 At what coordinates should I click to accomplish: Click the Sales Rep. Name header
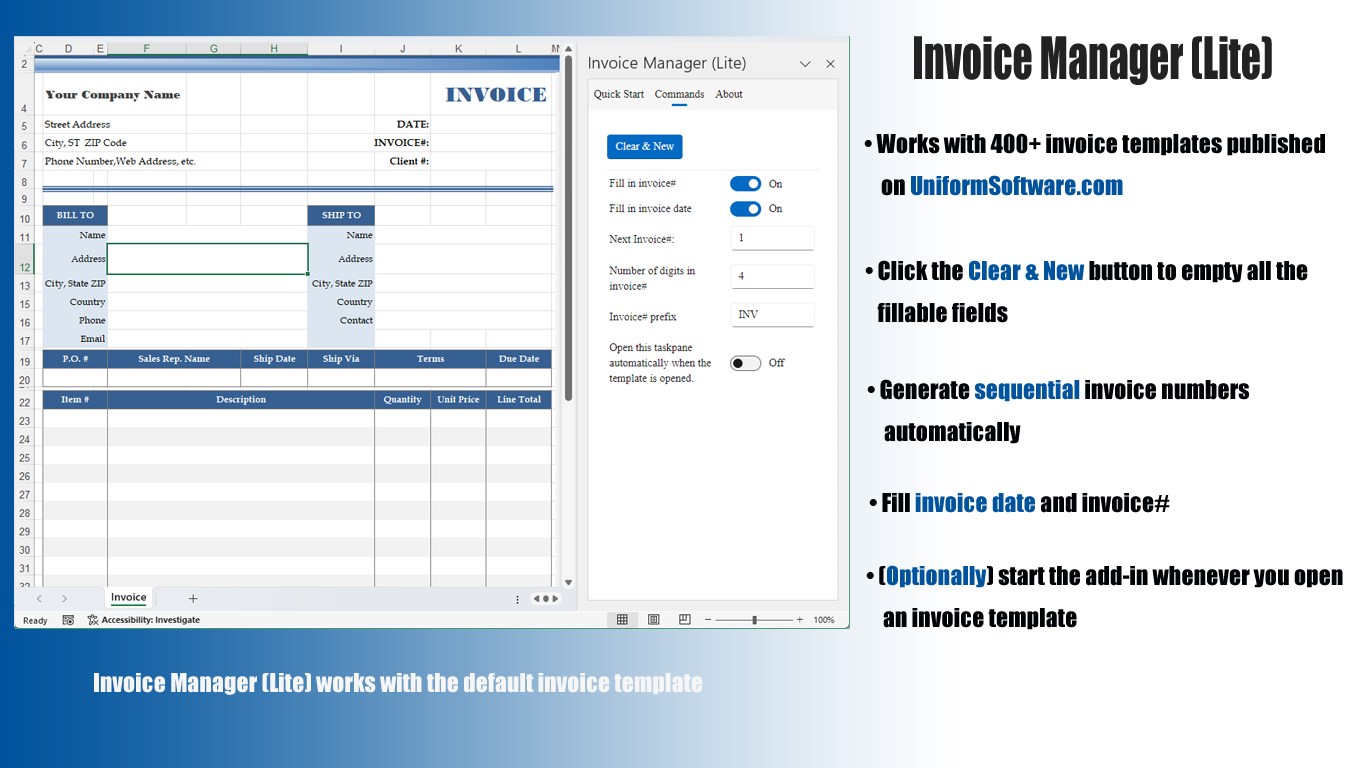(174, 359)
